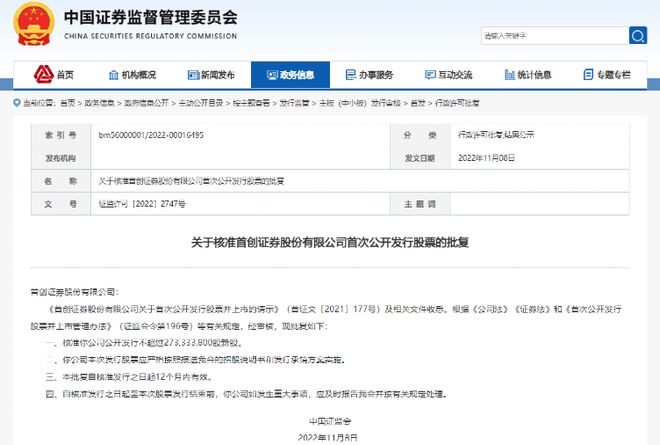Follow the 主板（中小板）发行审核 breadcrumb link
Image resolution: width=660 pixels, height=445 pixels.
(360, 103)
